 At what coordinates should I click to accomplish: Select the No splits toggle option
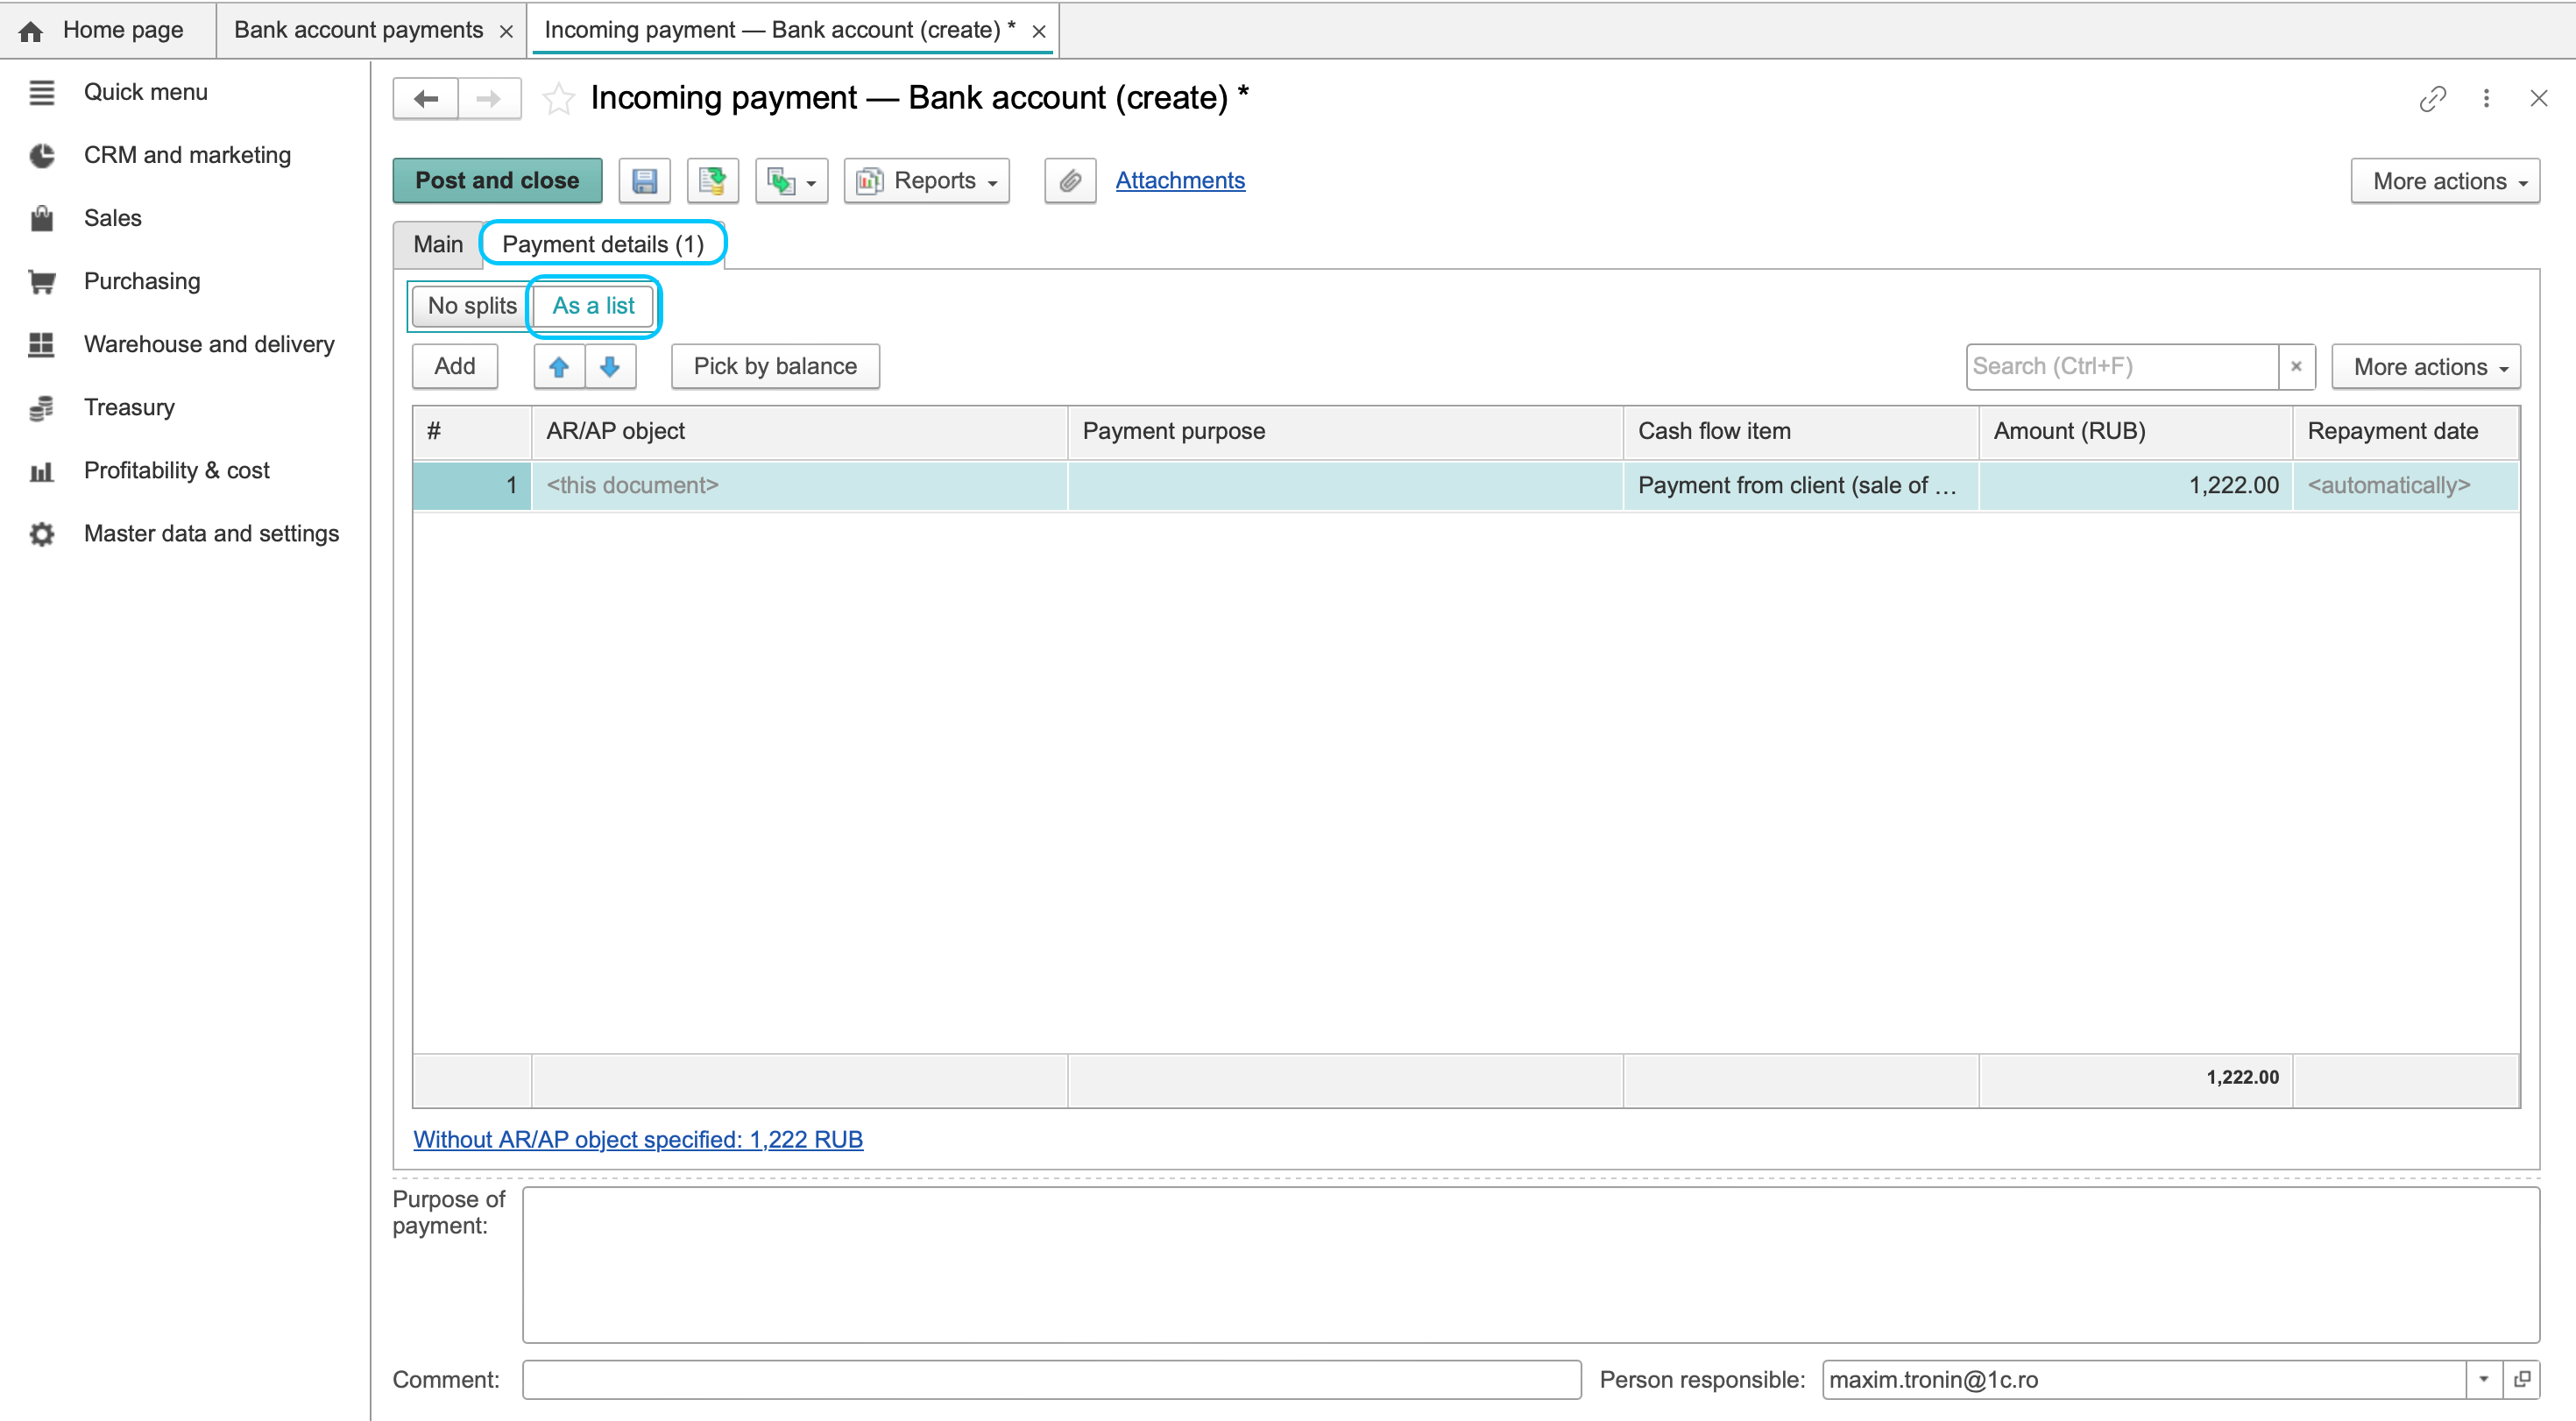472,306
